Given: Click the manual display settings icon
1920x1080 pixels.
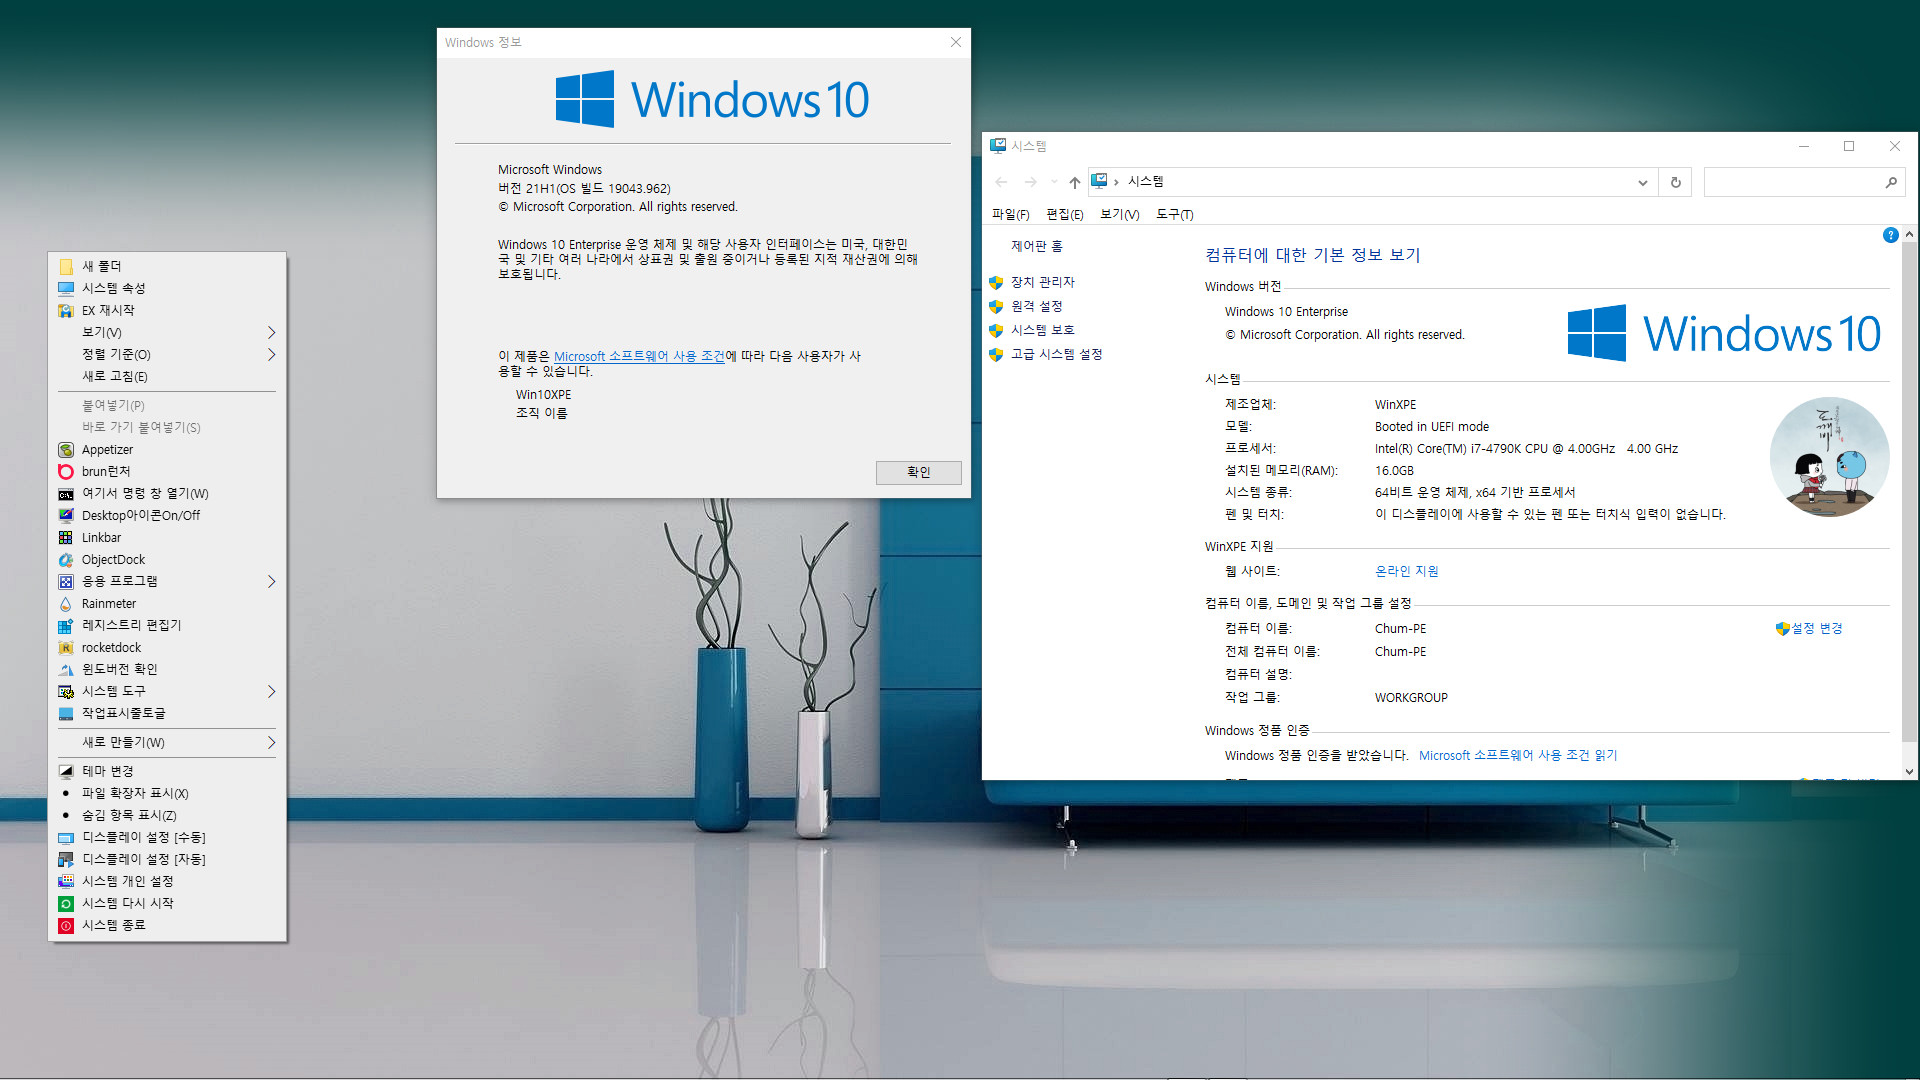Looking at the screenshot, I should [66, 838].
